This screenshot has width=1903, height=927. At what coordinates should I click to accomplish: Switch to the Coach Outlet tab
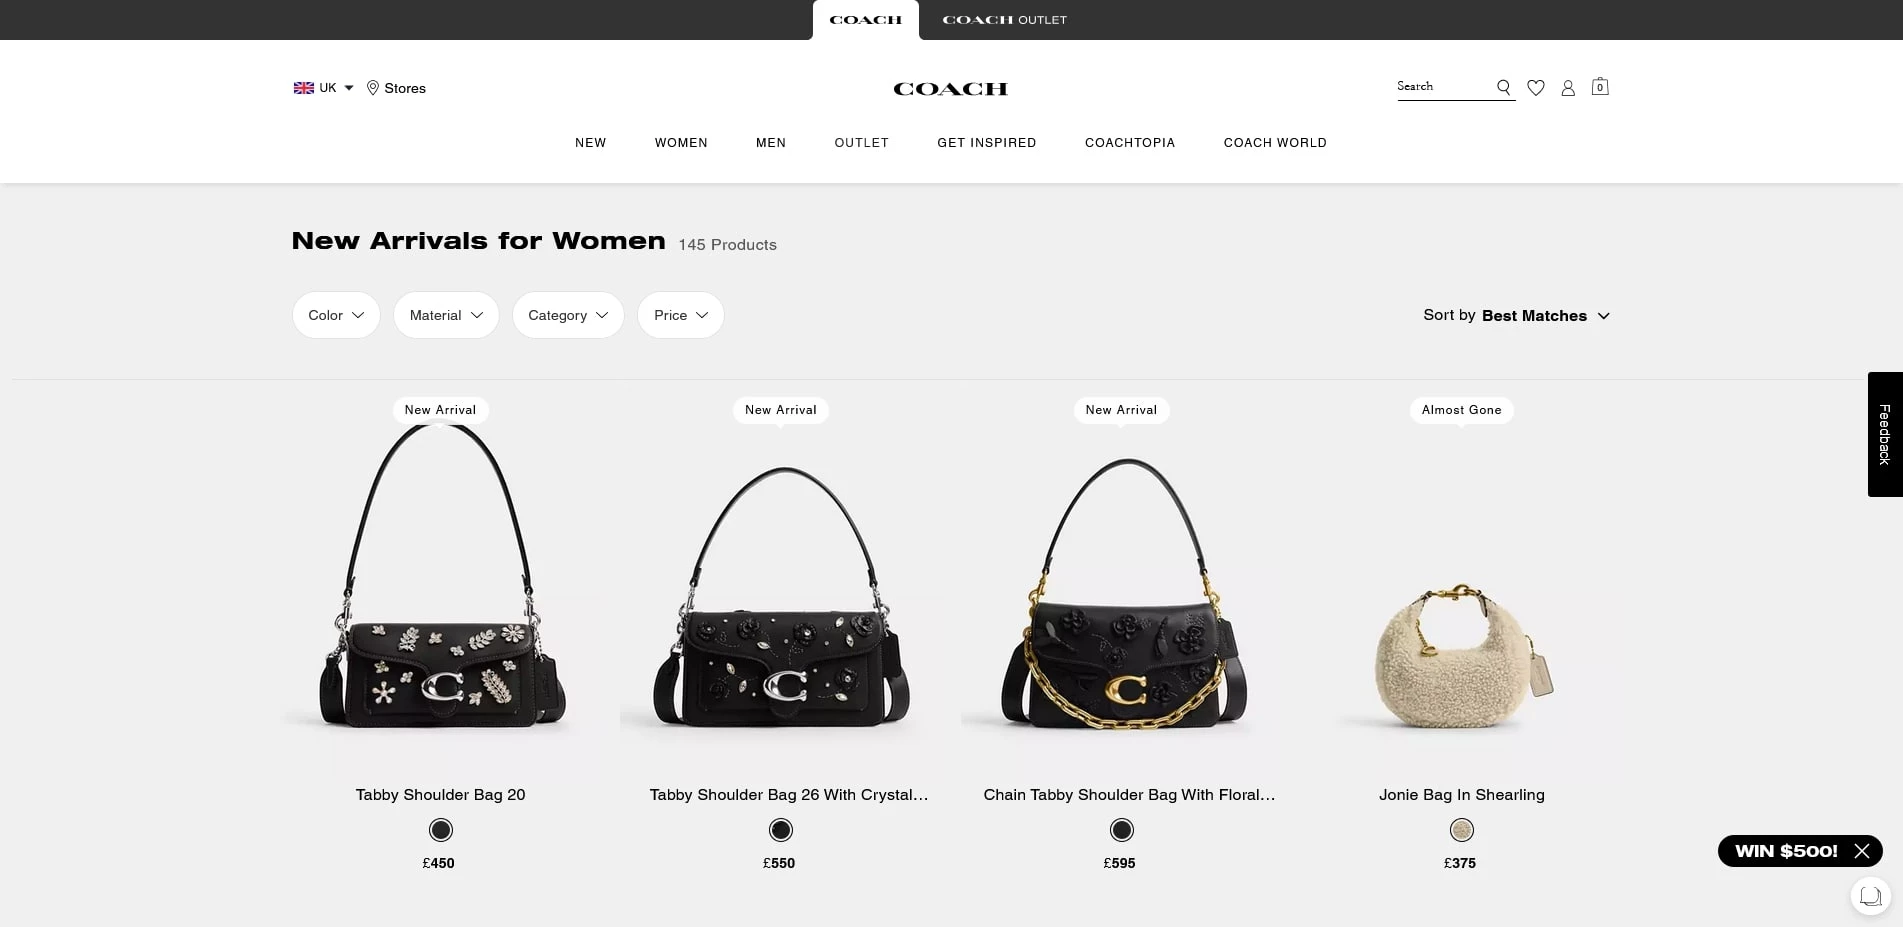1004,20
